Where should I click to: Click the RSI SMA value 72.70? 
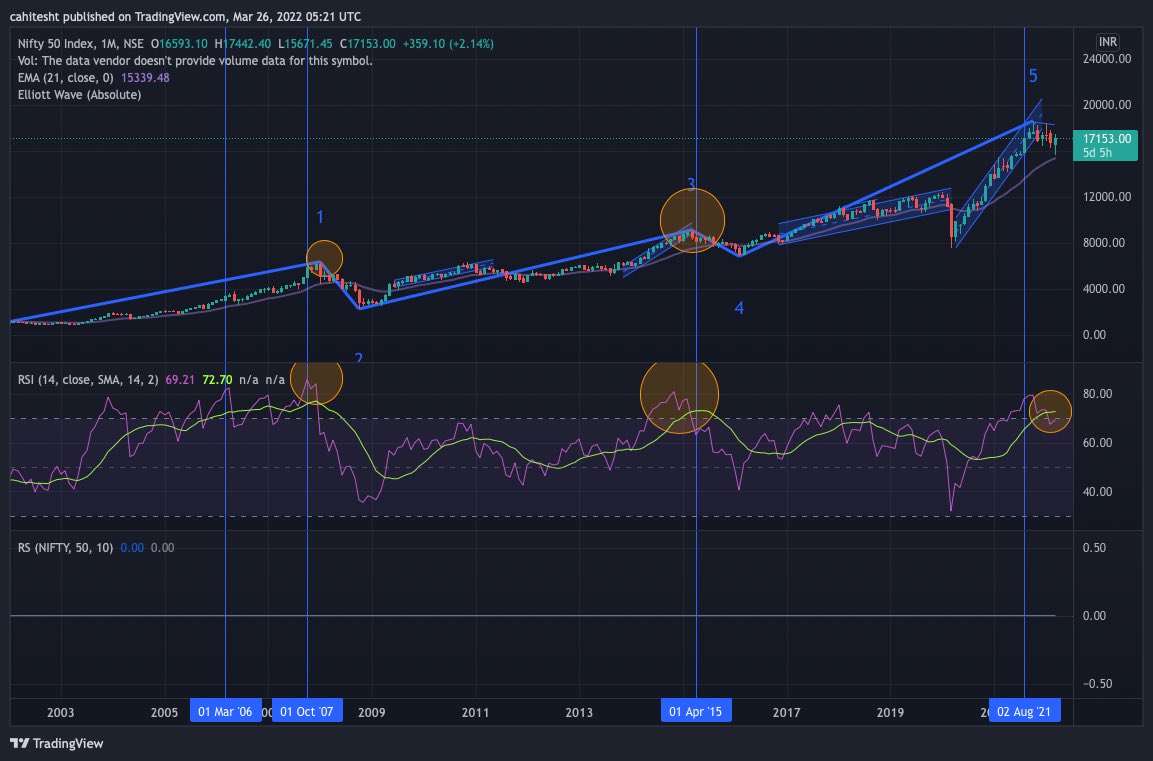pos(217,379)
